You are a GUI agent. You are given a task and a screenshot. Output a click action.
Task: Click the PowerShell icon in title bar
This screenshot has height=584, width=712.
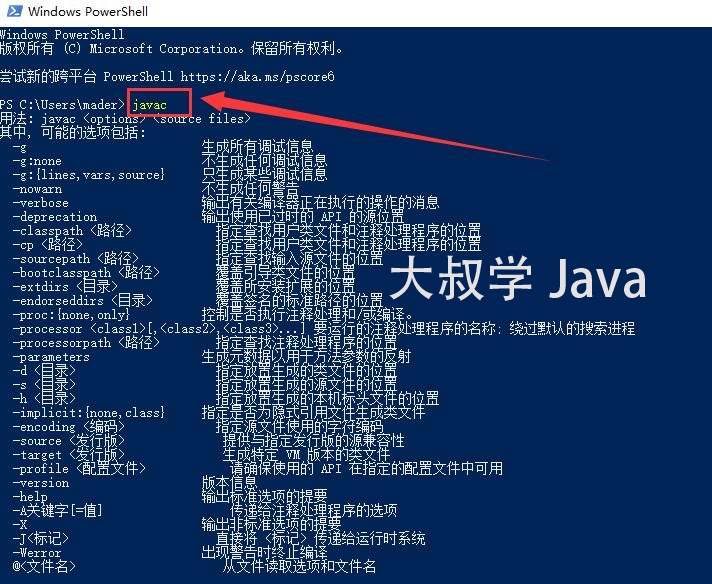point(15,11)
